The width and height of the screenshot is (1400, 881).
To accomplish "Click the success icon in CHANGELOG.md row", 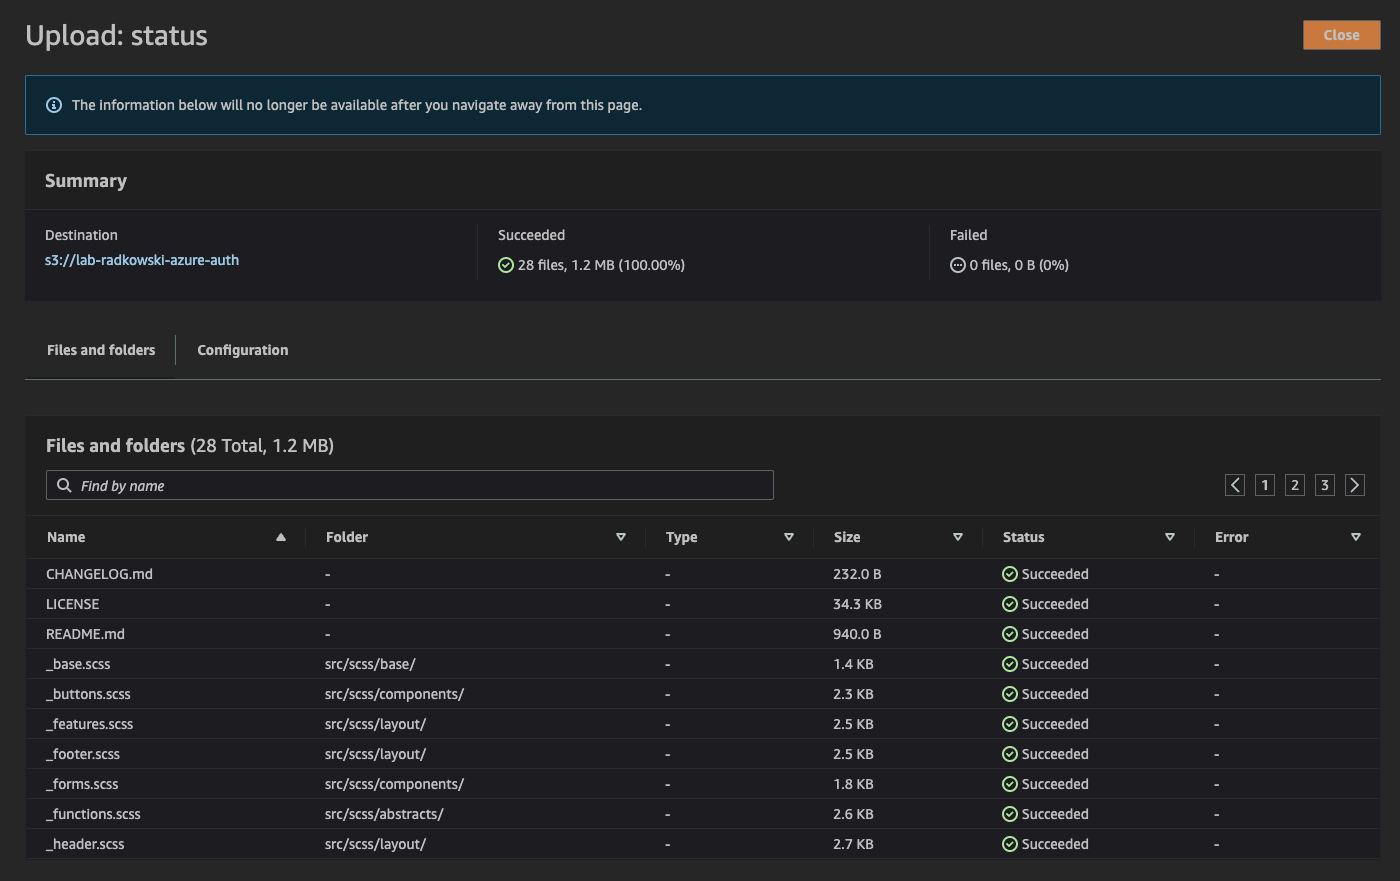I will [x=1010, y=574].
